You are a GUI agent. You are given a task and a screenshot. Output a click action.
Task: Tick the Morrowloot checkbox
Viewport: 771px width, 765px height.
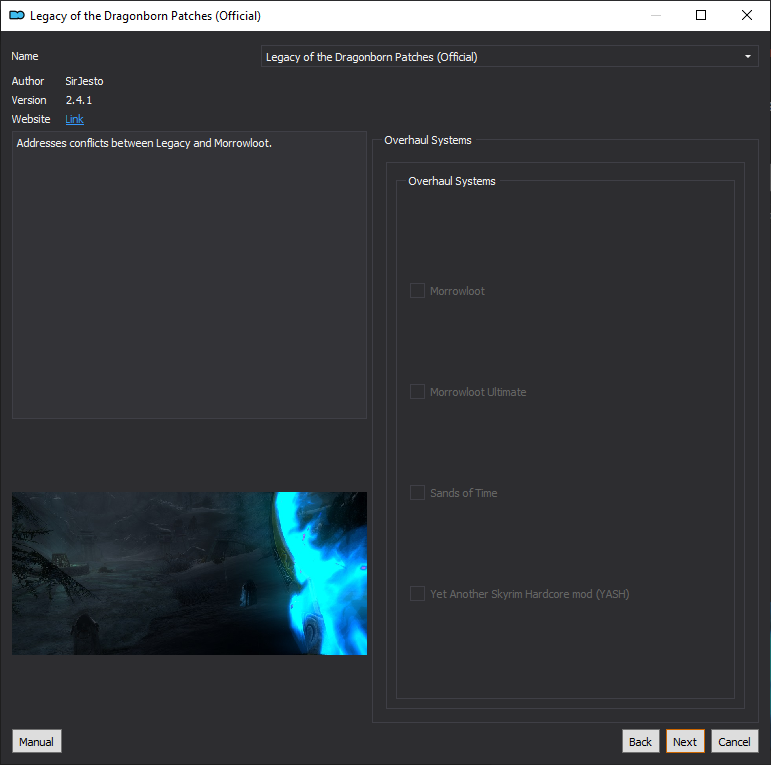(x=417, y=291)
